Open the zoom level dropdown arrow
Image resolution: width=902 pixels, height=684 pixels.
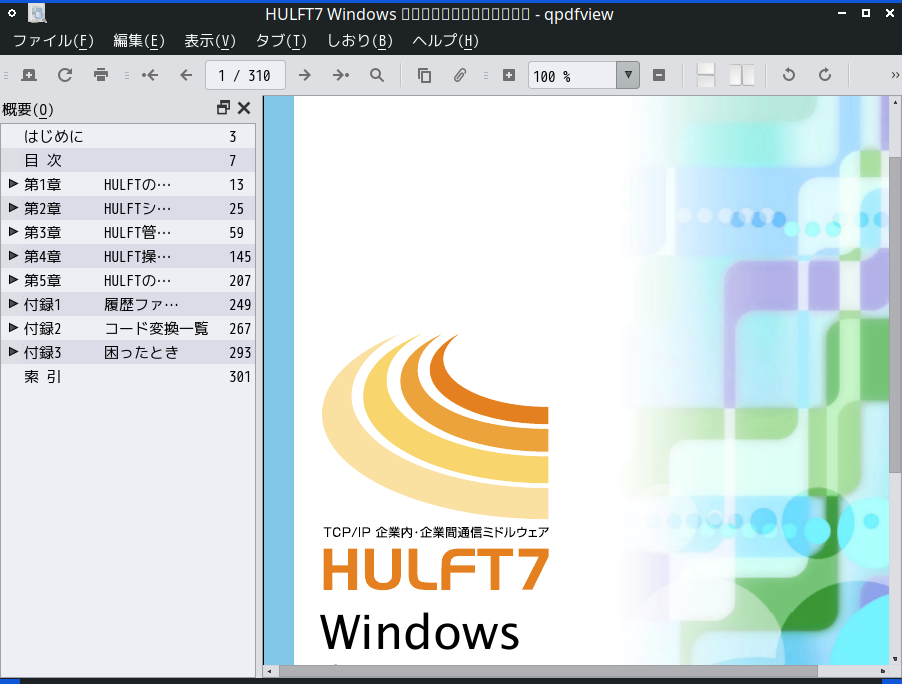tap(628, 75)
